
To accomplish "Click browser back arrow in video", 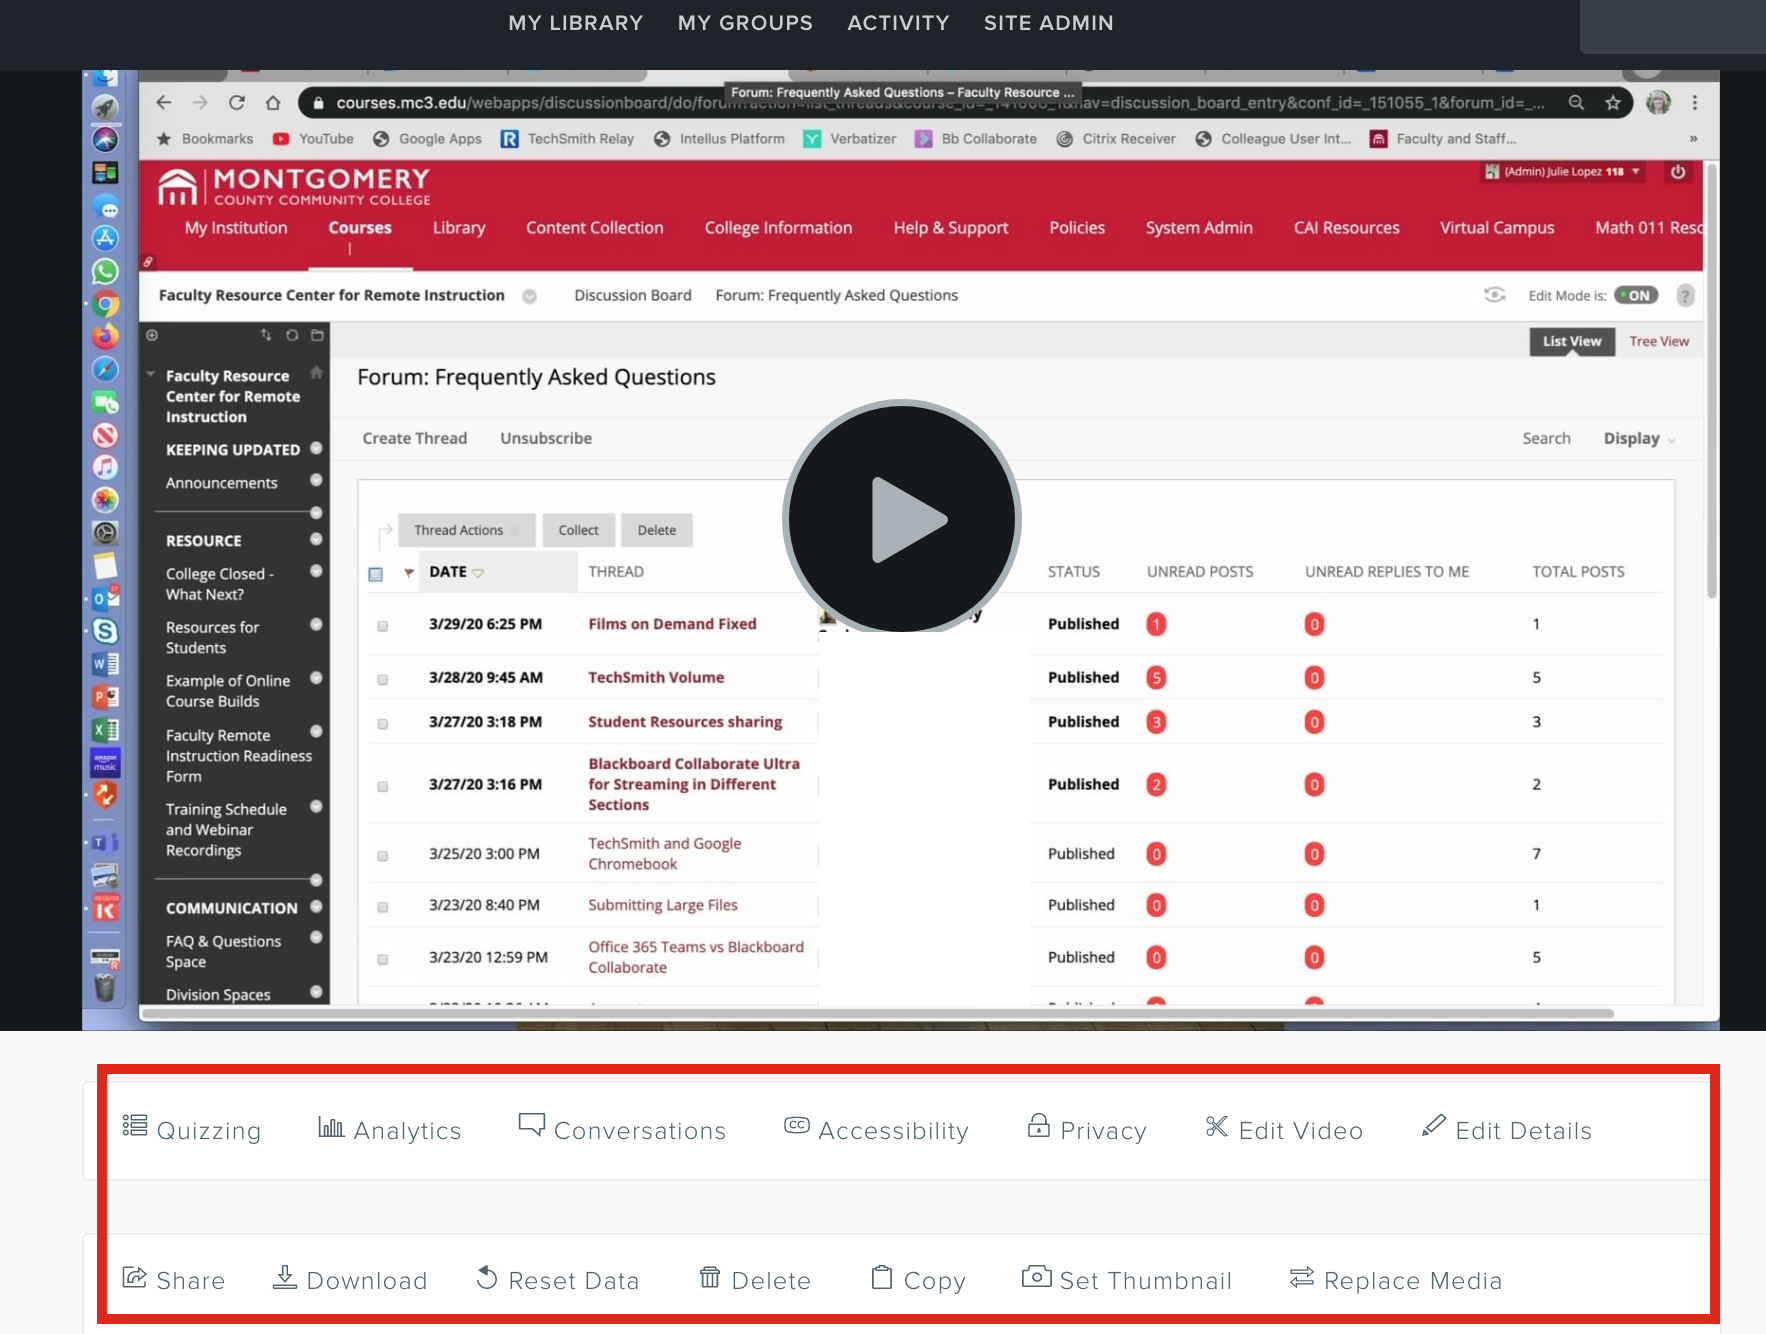I will 164,102.
